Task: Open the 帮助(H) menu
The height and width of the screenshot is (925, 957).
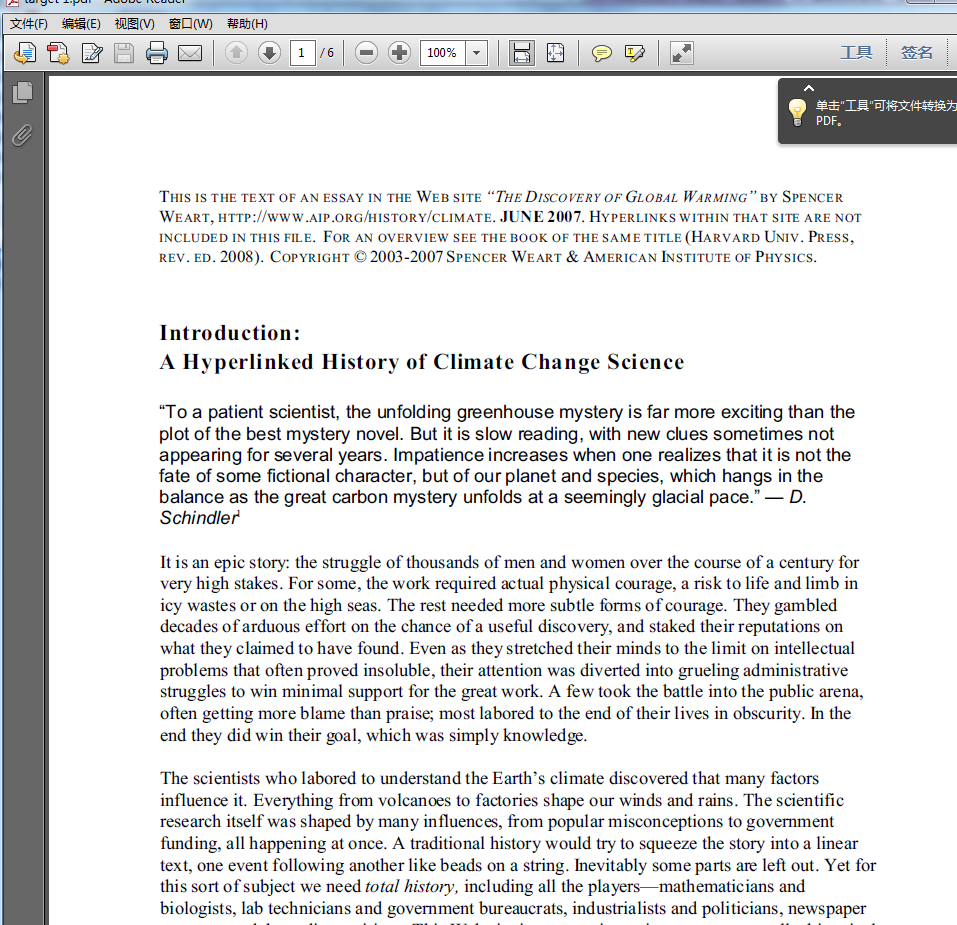Action: (x=247, y=24)
